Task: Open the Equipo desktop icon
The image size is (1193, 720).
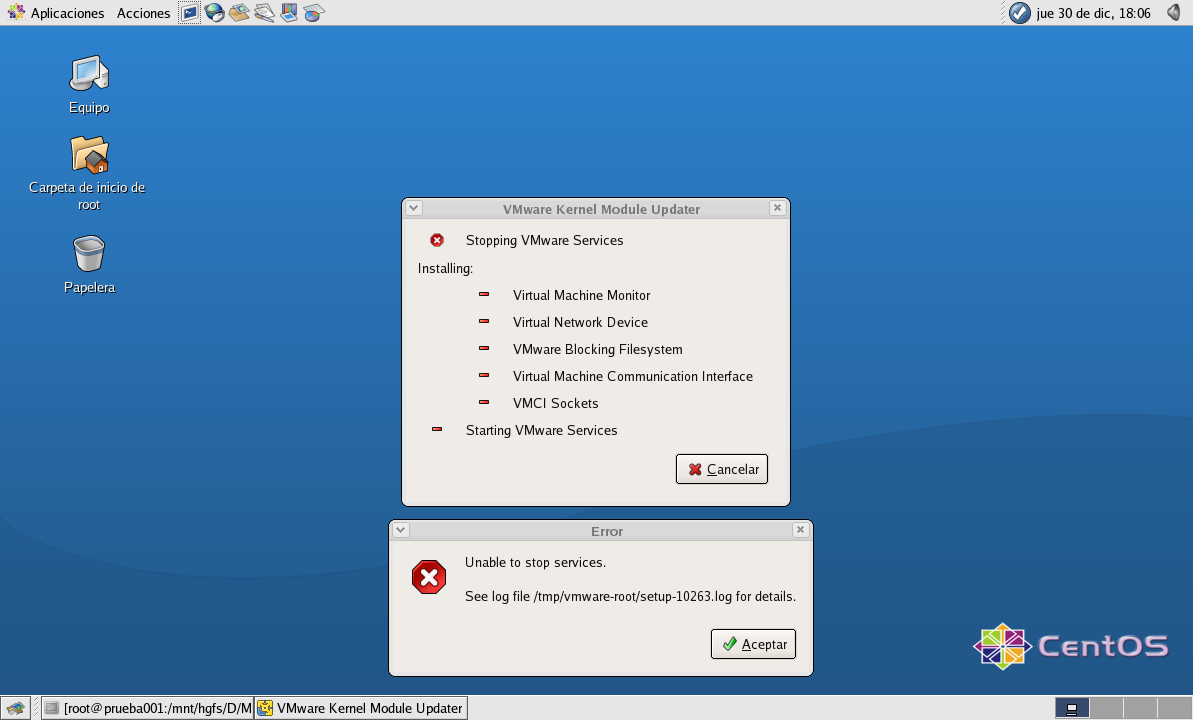Action: coord(89,84)
